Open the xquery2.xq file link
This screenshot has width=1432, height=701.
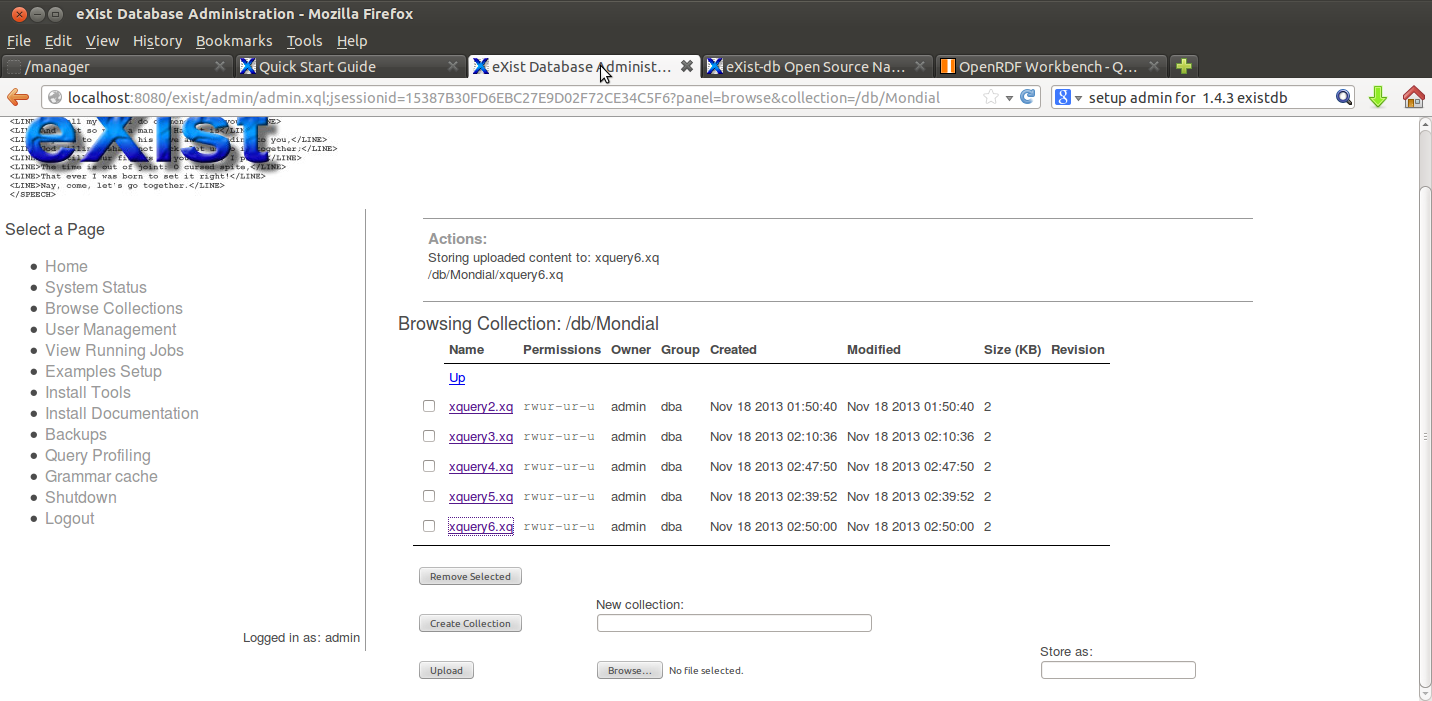[481, 407]
